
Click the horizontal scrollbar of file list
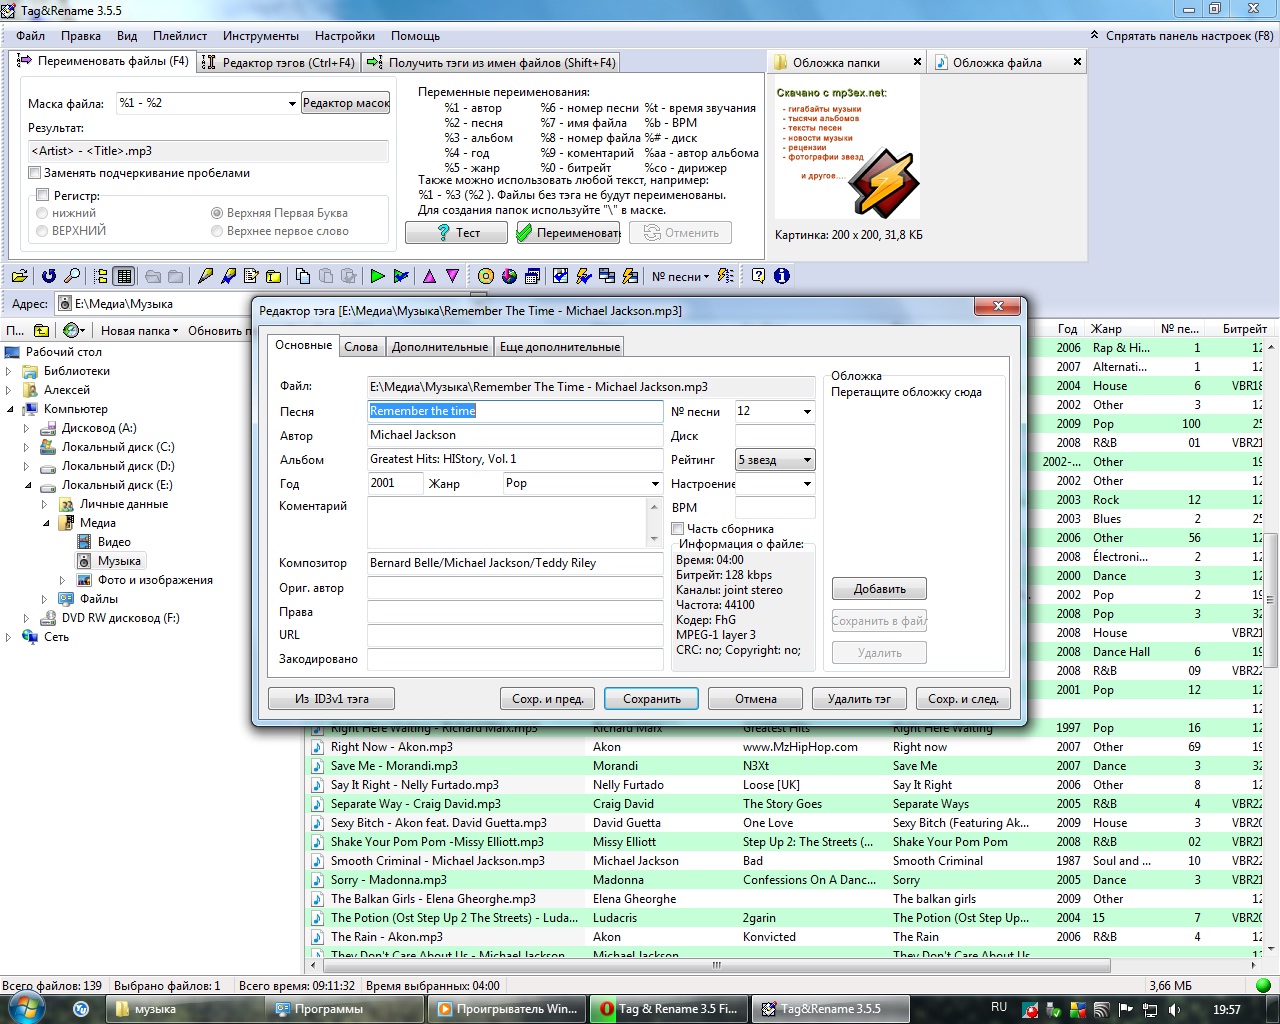pos(715,966)
